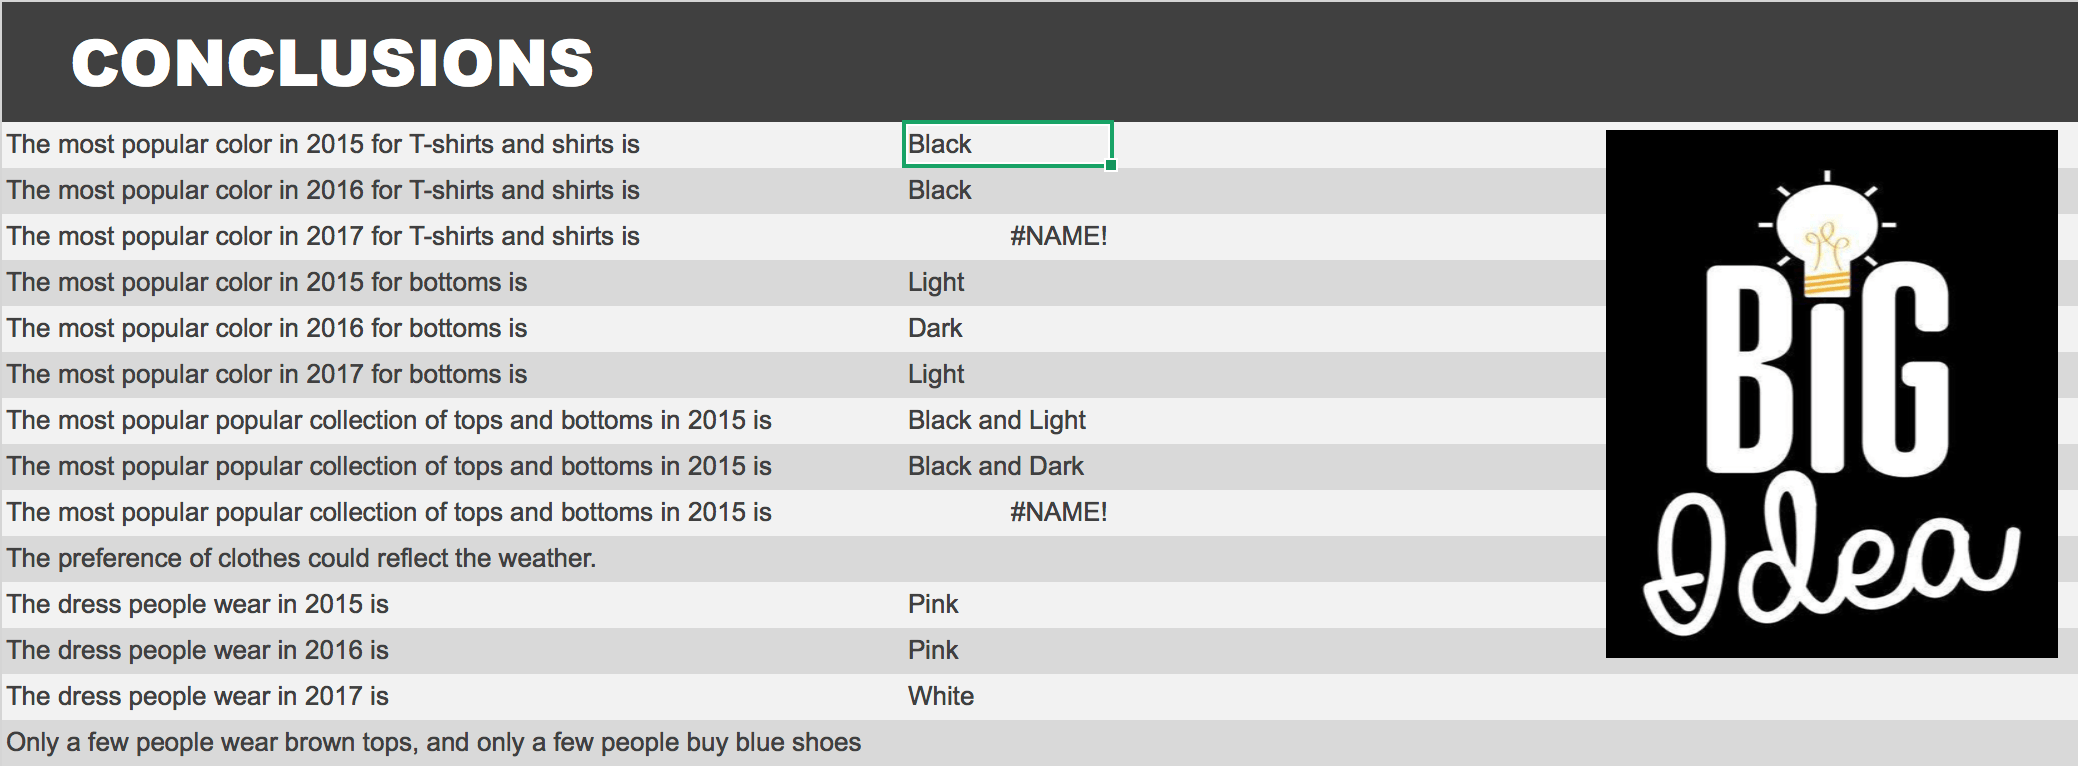
Task: Click the 'Black and Dark' cell
Action: [x=995, y=466]
